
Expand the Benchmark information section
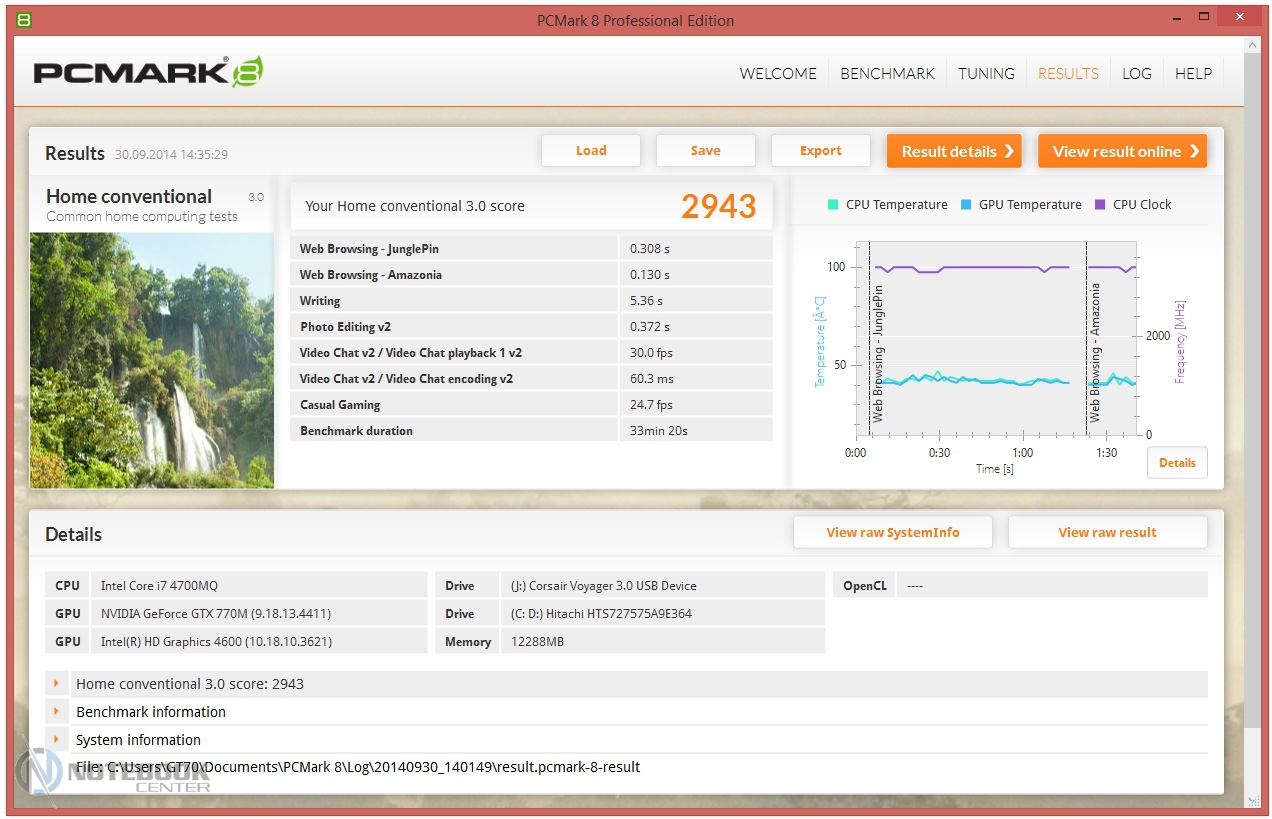tap(57, 712)
